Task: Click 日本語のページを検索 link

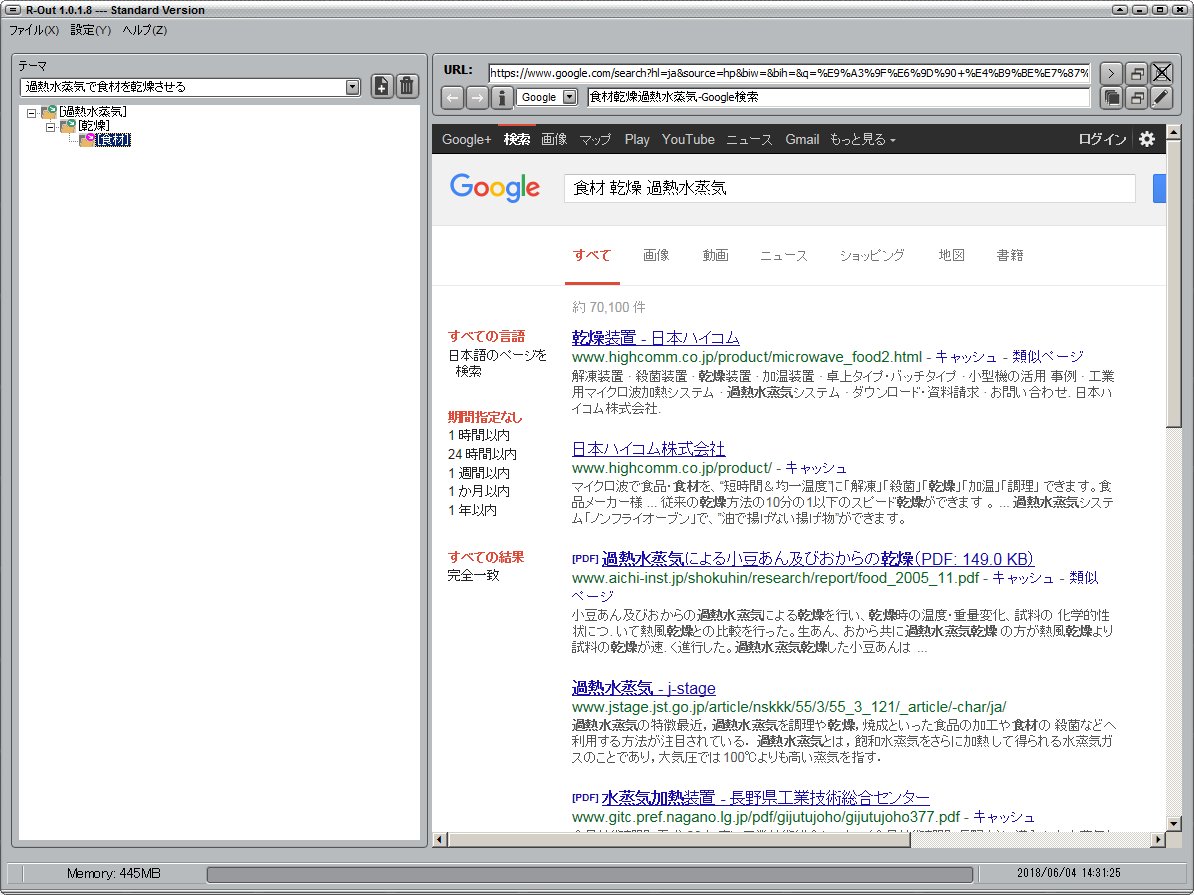Action: tap(497, 363)
